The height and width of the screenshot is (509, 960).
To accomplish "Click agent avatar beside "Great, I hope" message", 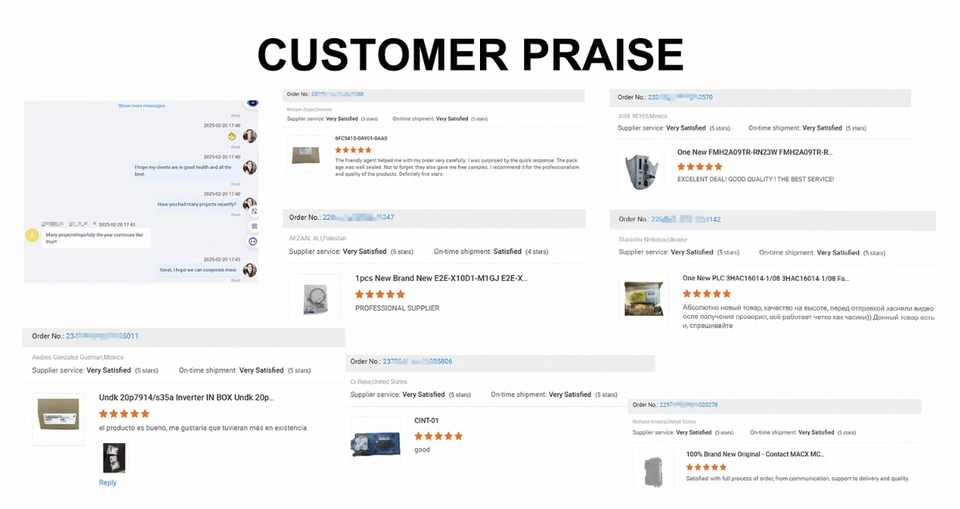I will 249,270.
